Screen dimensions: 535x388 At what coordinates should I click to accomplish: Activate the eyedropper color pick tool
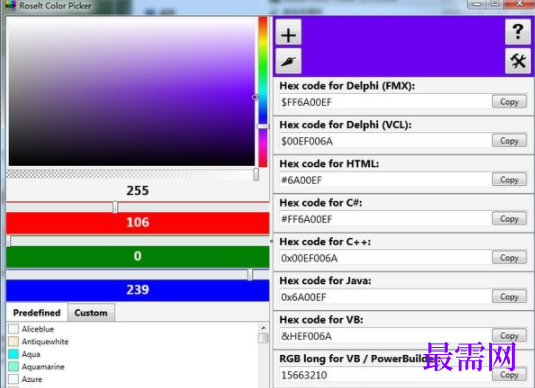(288, 61)
